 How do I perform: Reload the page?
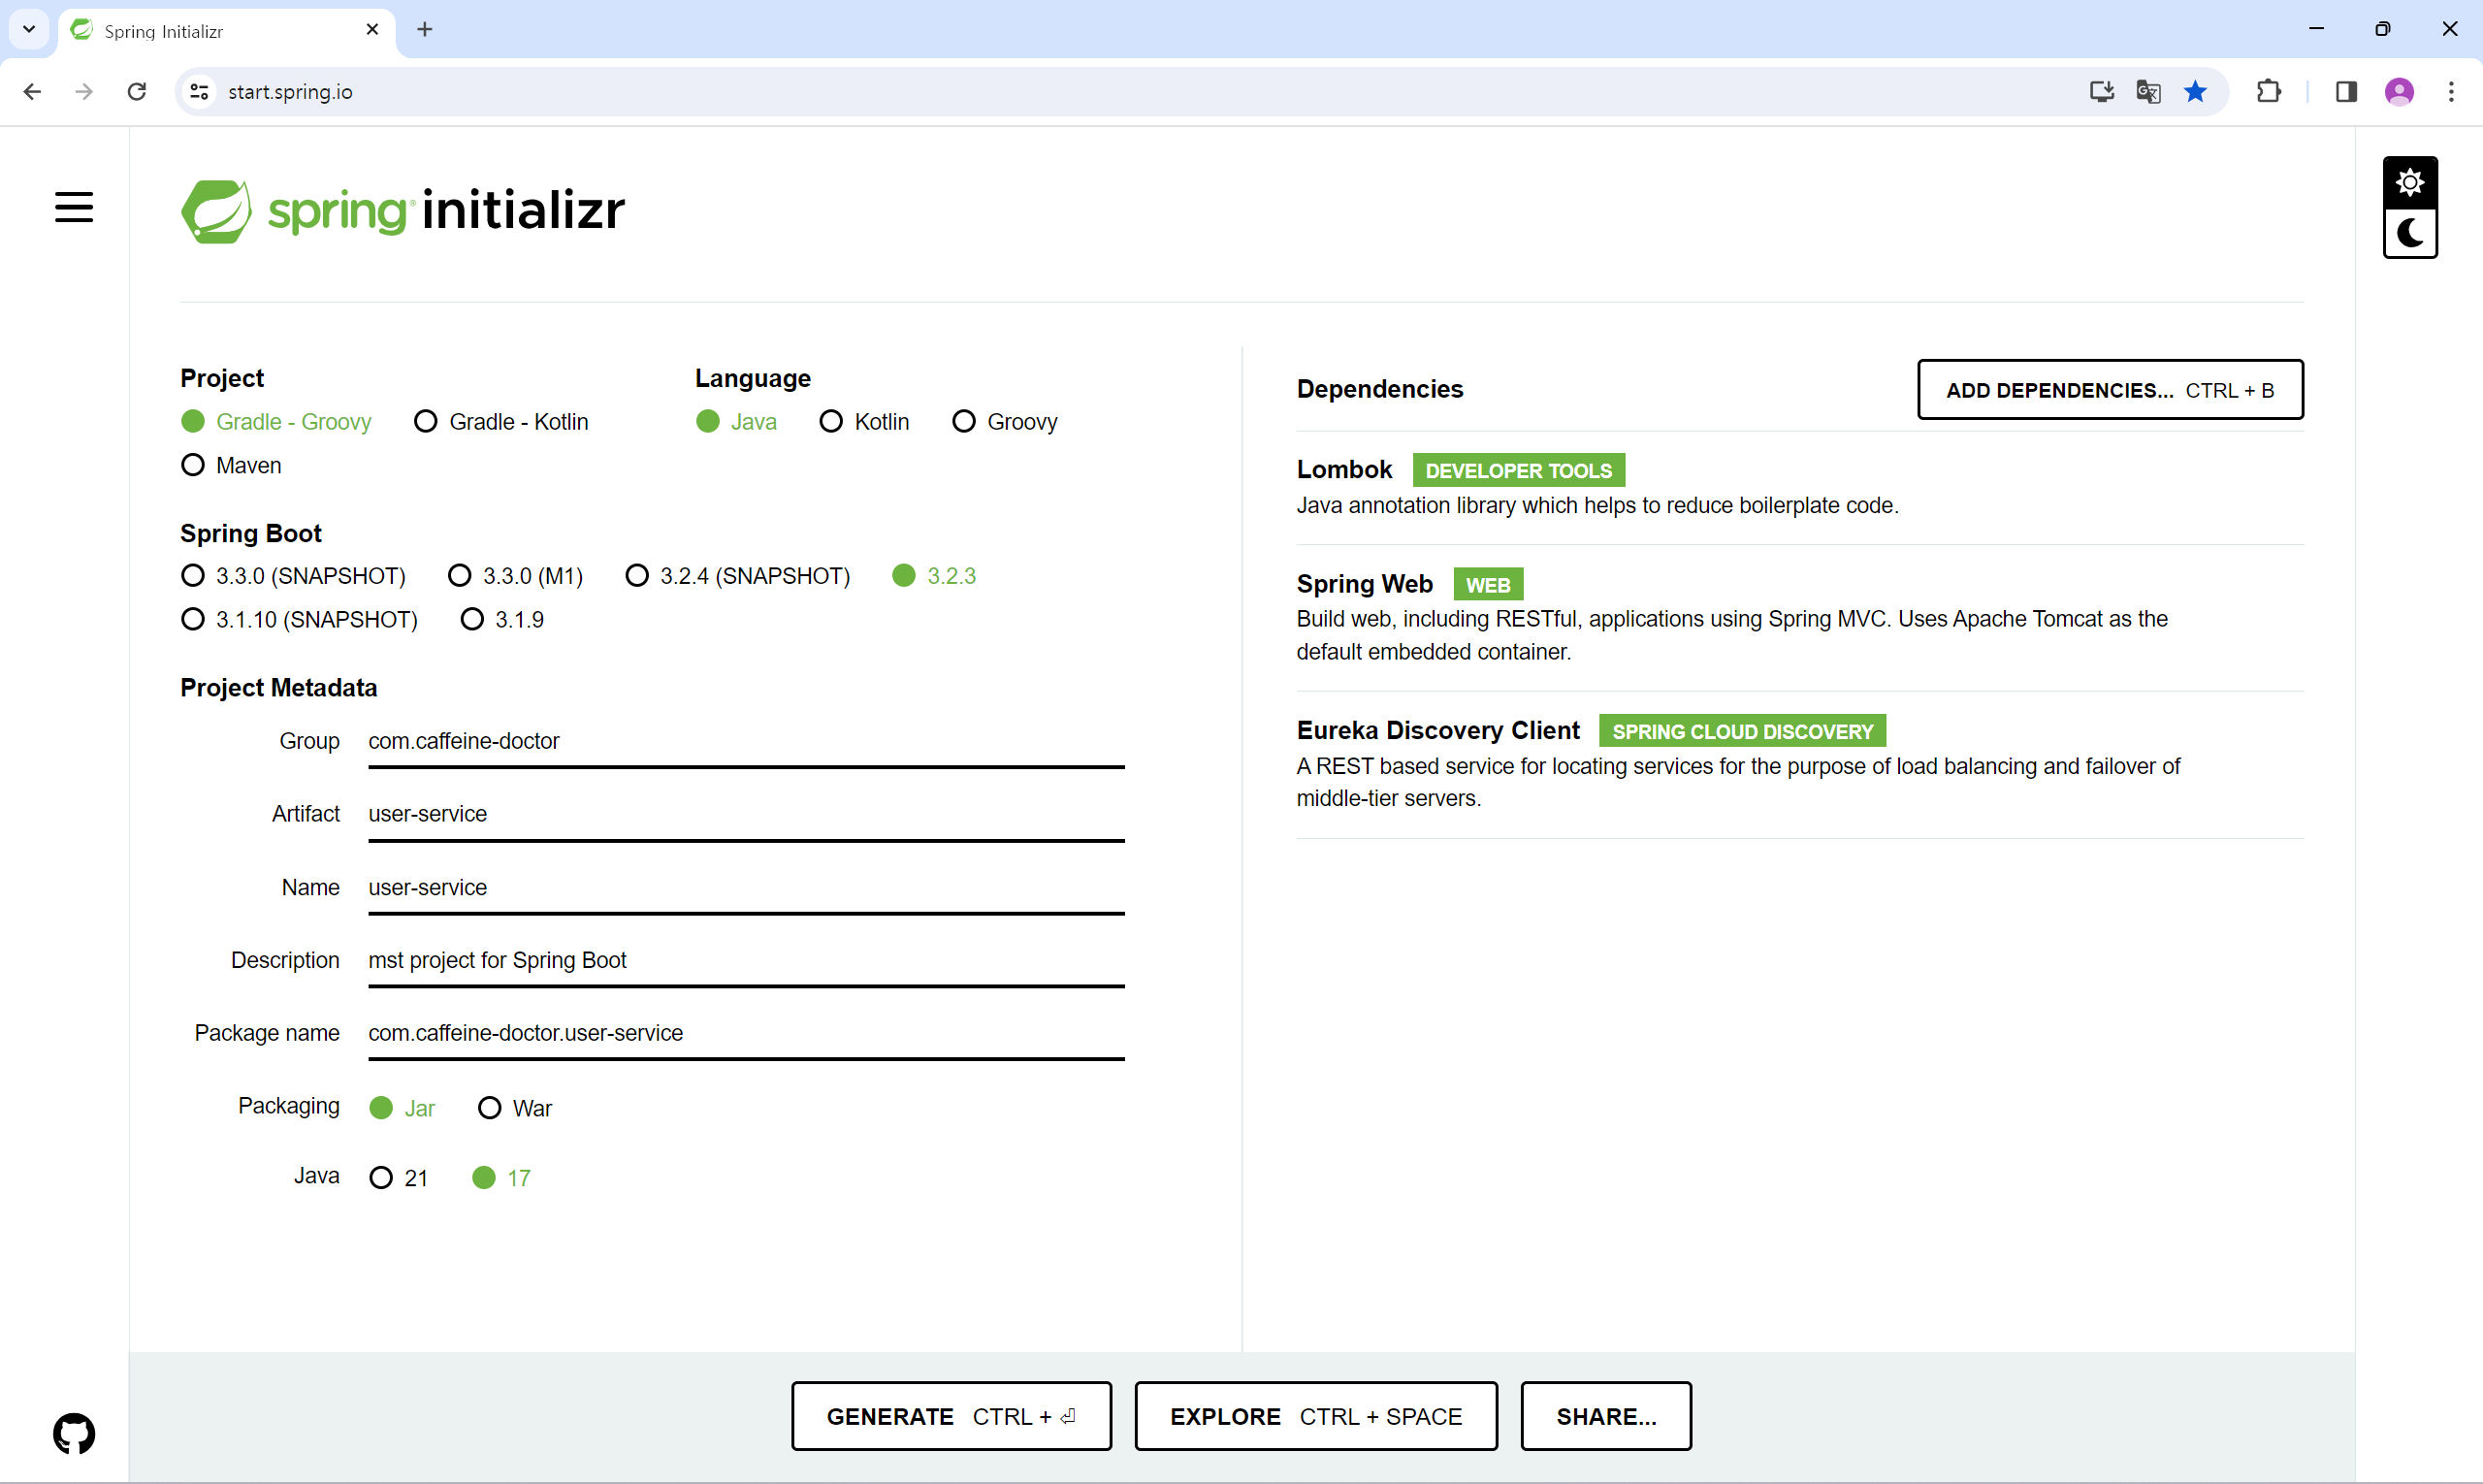[137, 92]
